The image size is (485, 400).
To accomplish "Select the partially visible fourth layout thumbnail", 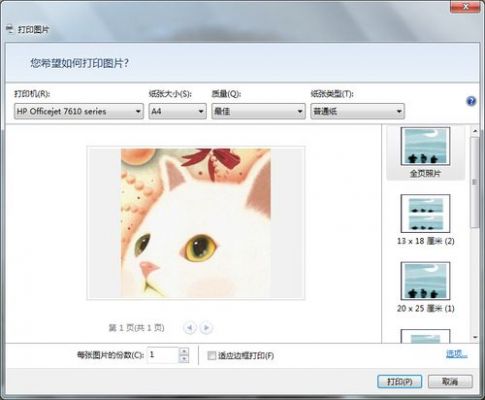I will pyautogui.click(x=425, y=336).
